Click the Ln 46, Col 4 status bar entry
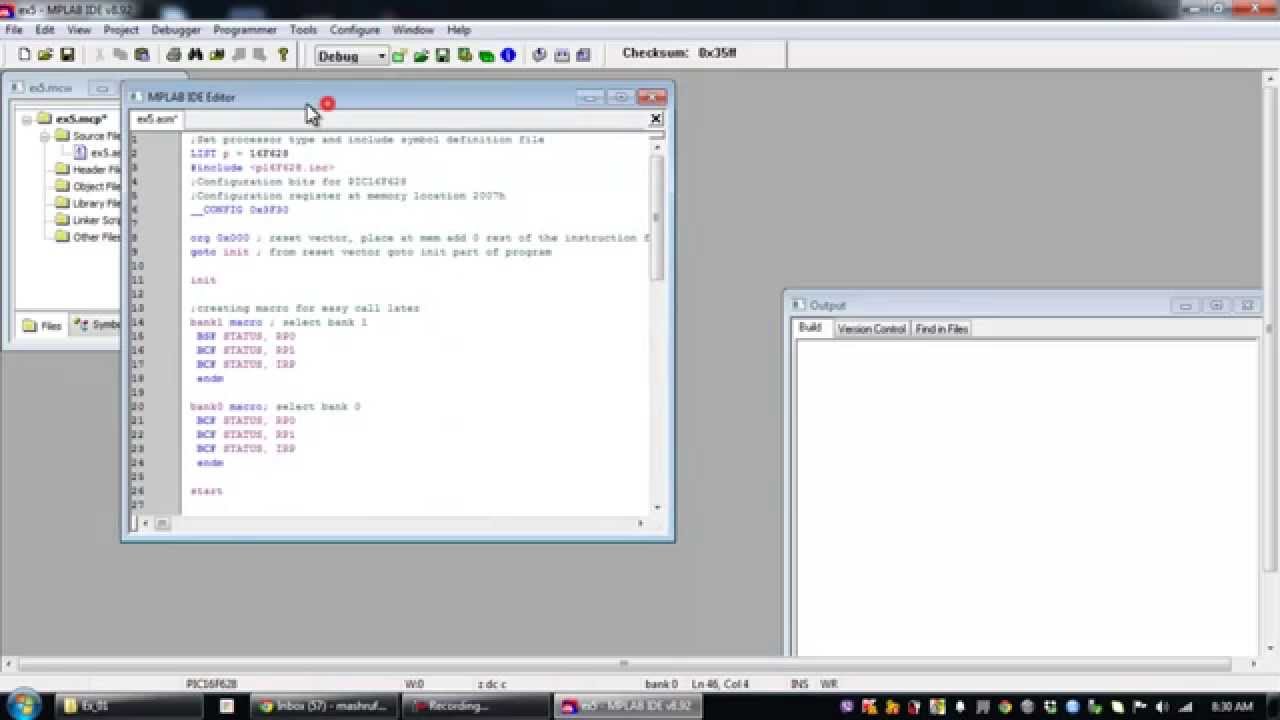The height and width of the screenshot is (720, 1280). 720,684
